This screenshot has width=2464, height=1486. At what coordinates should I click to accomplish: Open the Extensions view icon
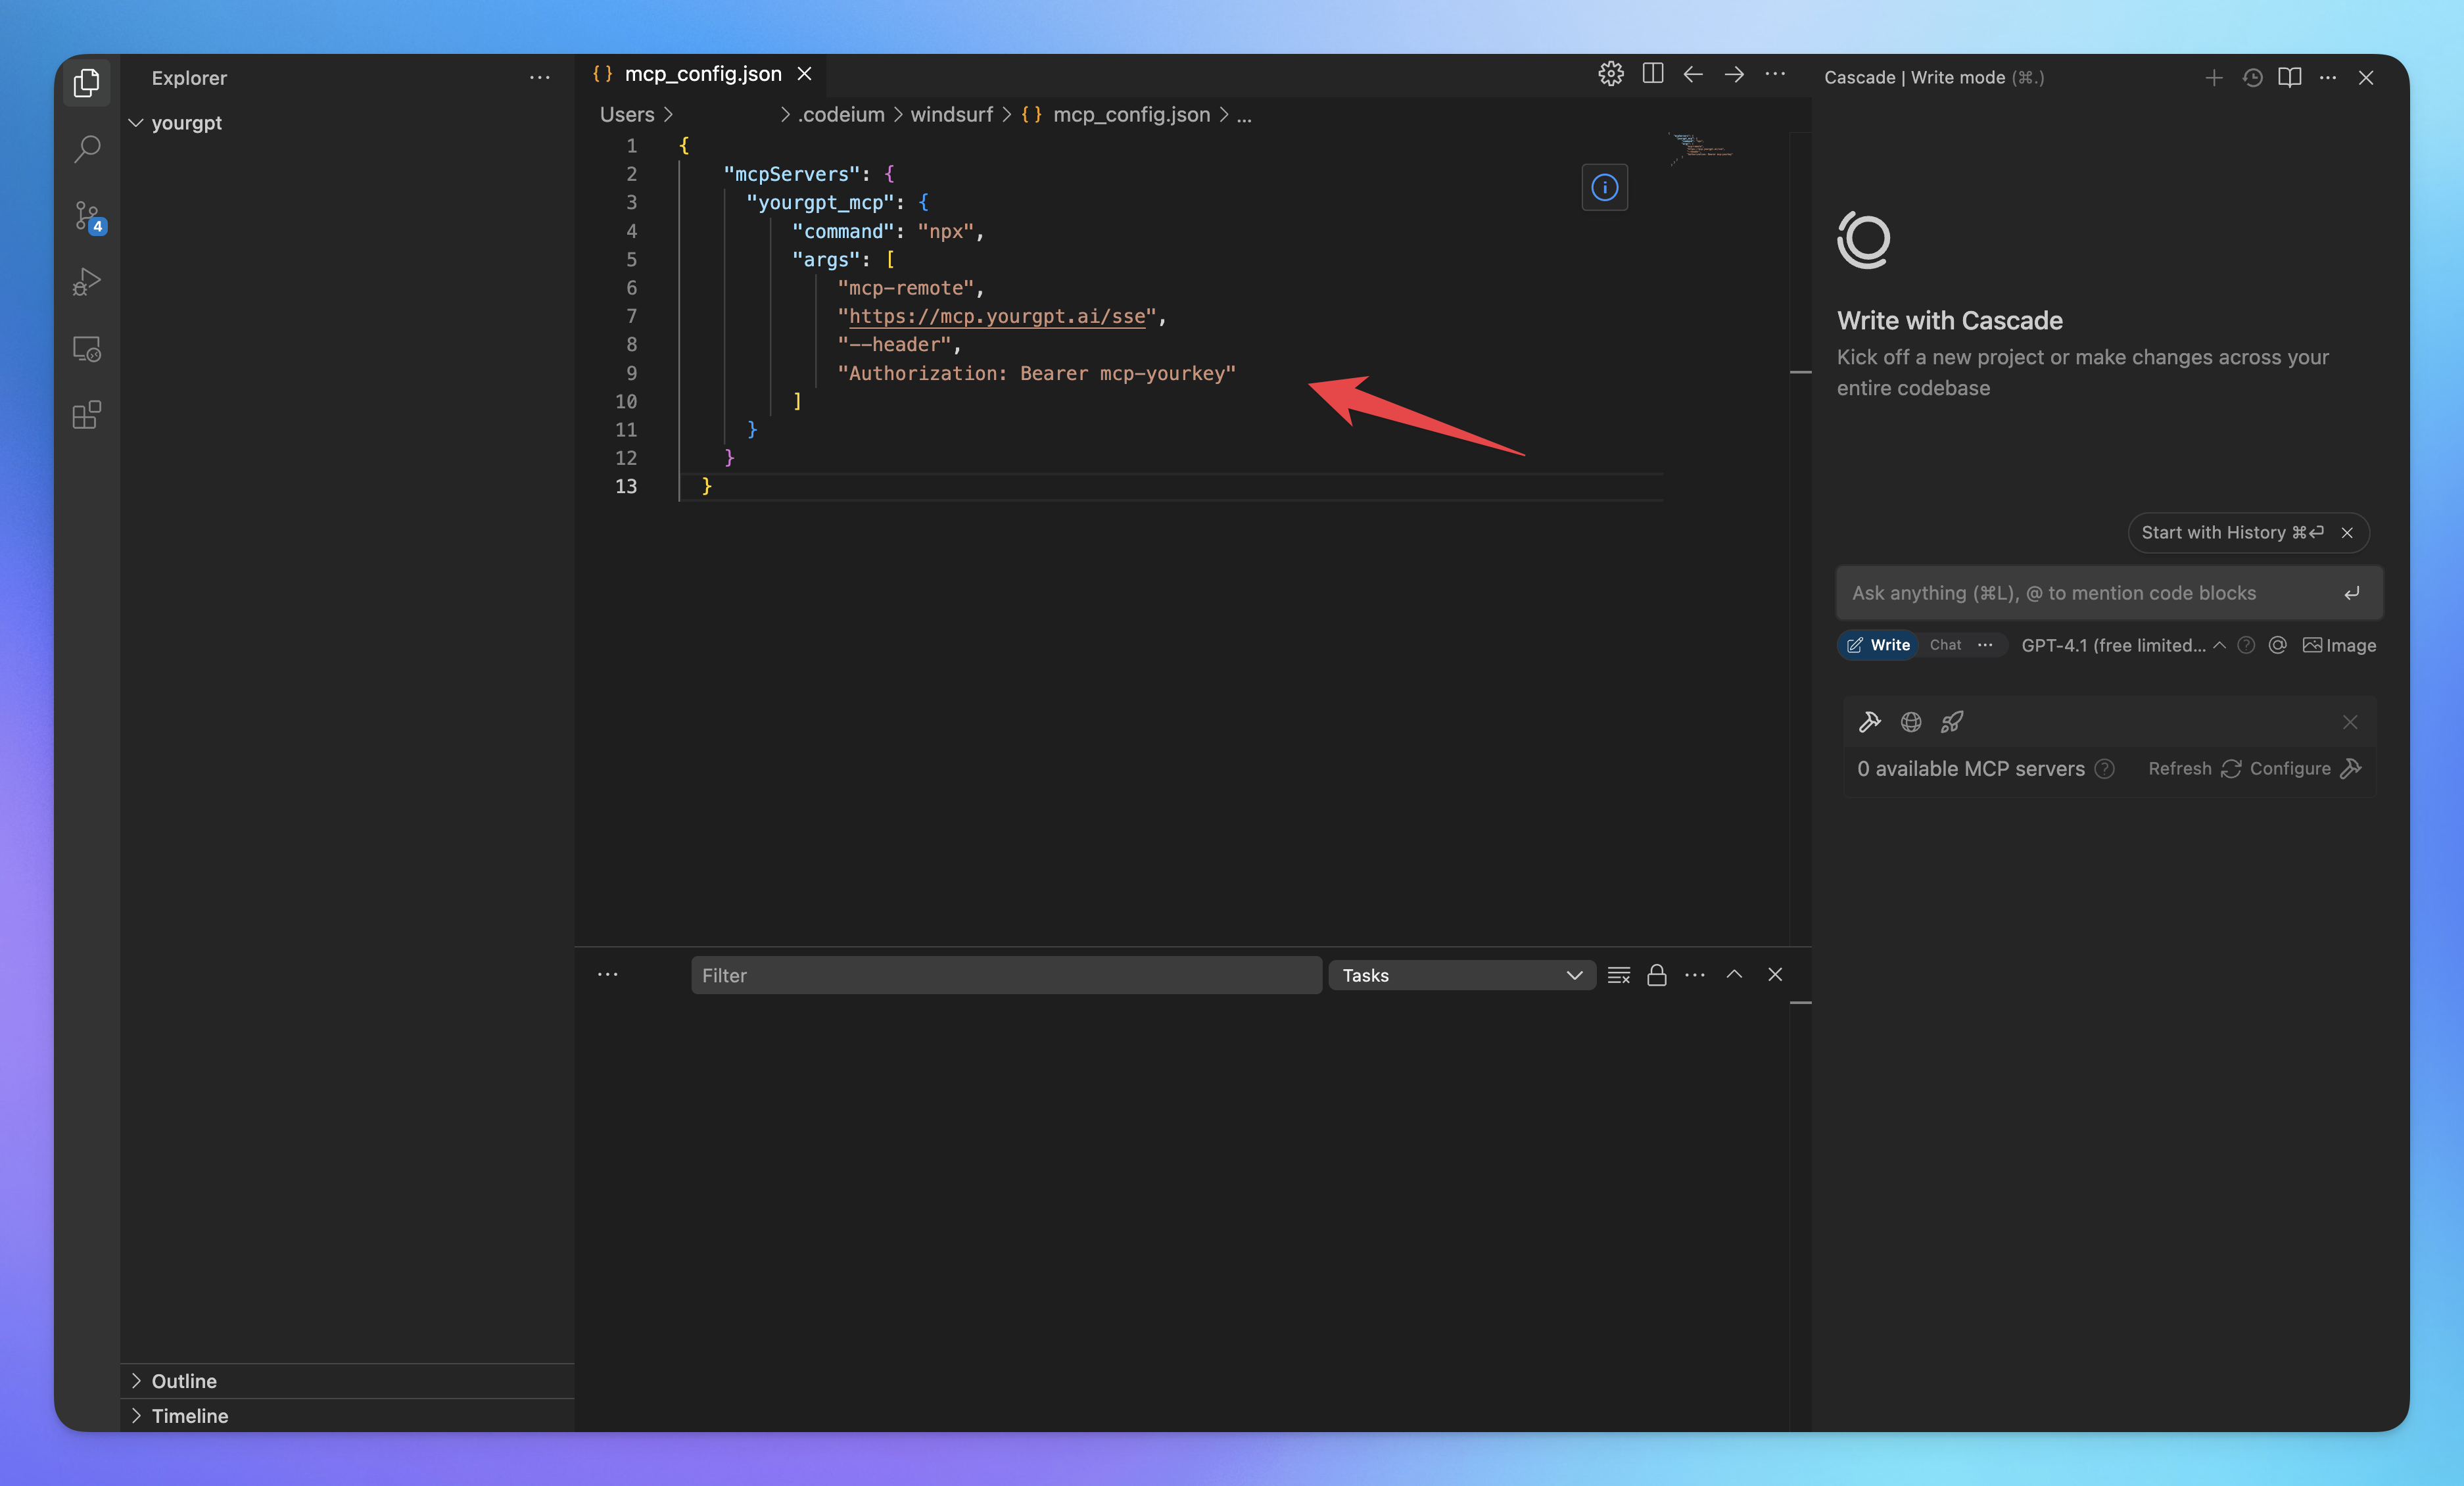87,415
